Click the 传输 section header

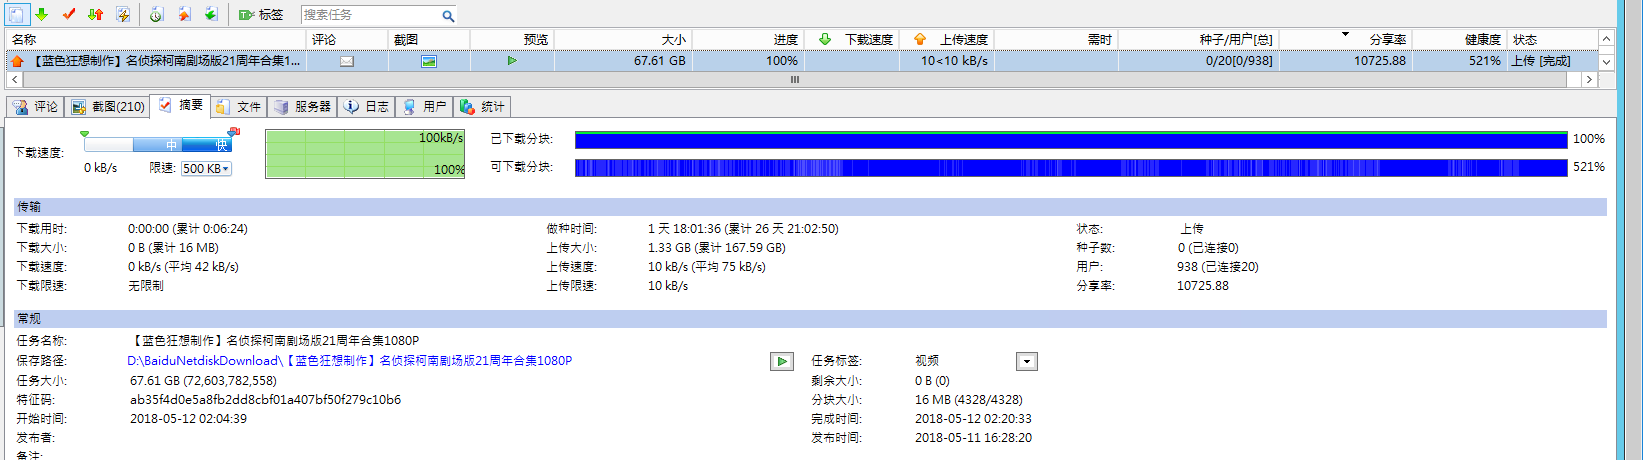tap(810, 207)
